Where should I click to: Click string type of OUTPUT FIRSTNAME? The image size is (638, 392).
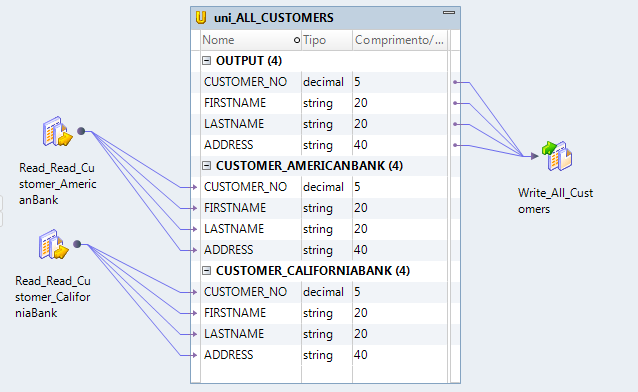pos(318,103)
